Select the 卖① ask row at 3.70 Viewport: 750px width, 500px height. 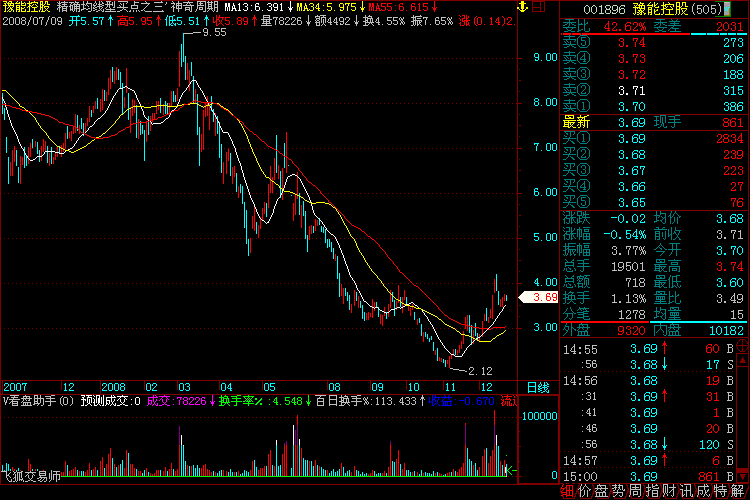[x=653, y=106]
